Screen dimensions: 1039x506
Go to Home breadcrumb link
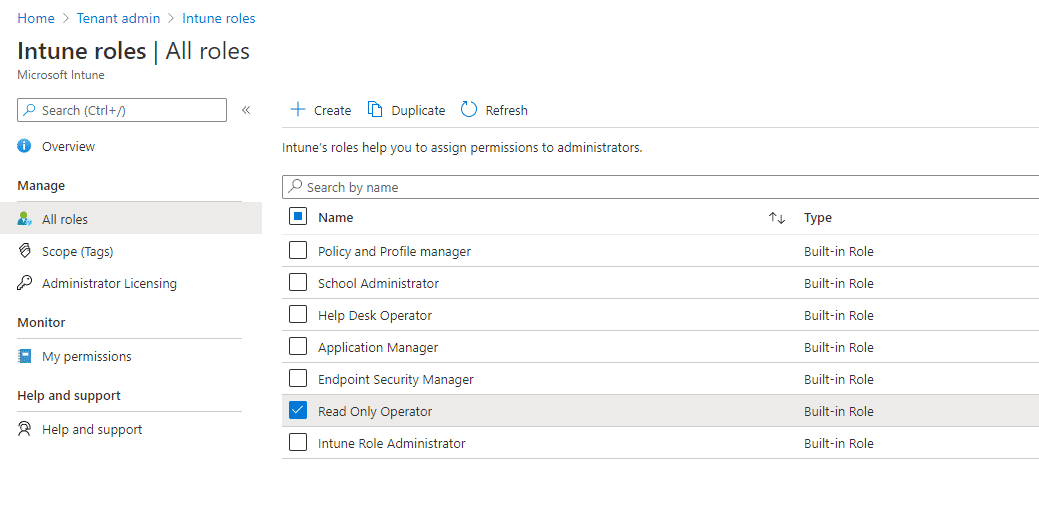tap(36, 19)
